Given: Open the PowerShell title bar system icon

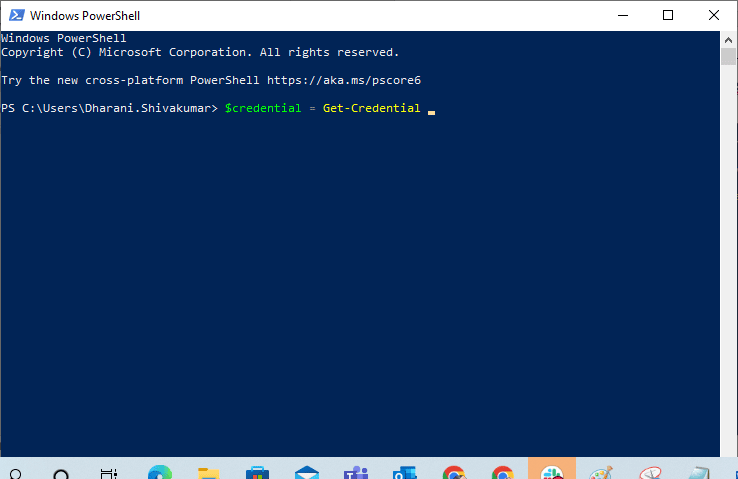Looking at the screenshot, I should coord(16,16).
